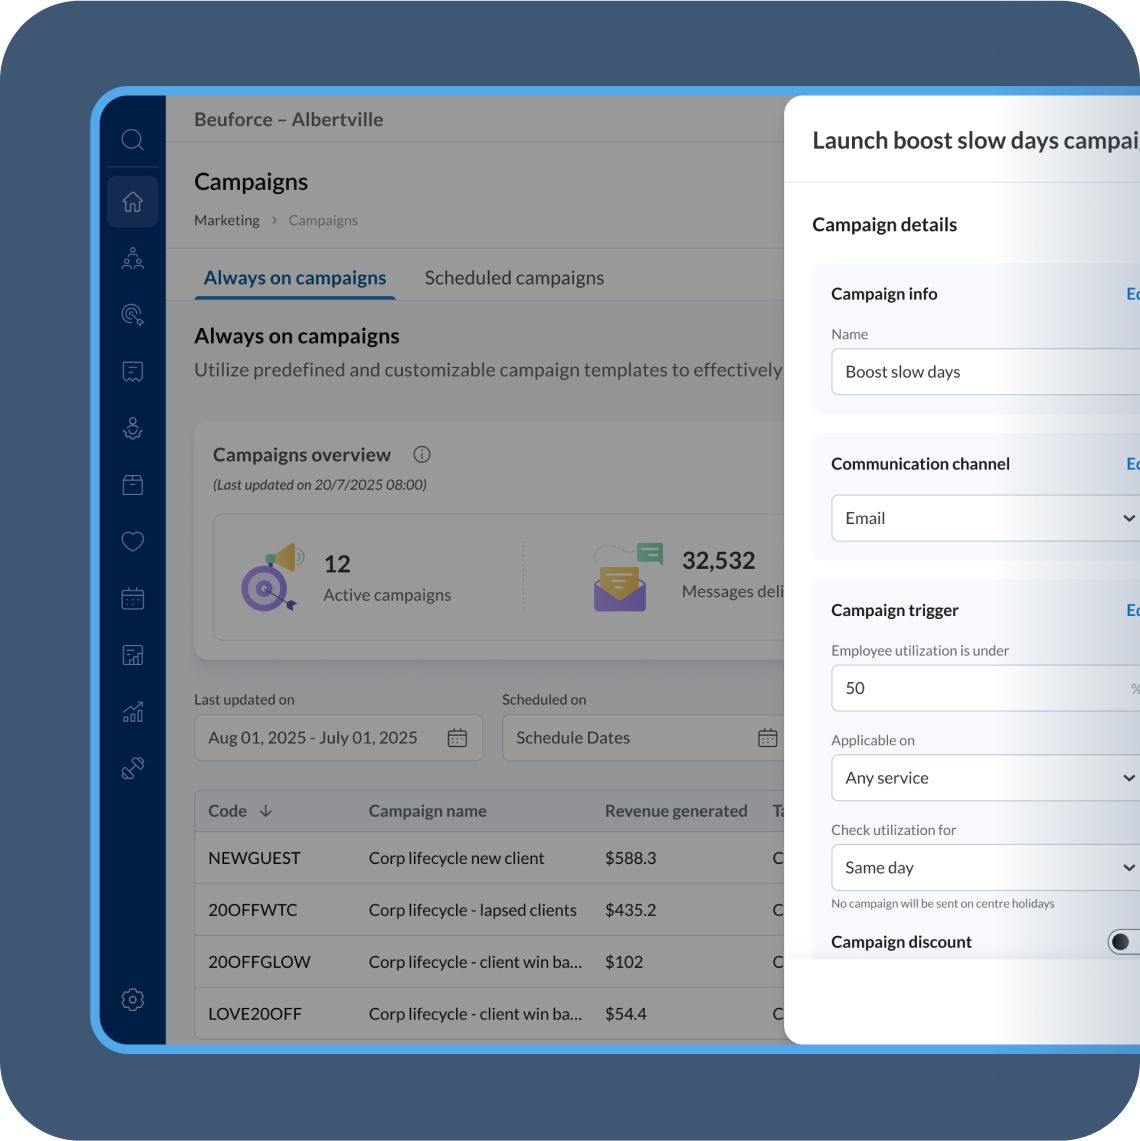Open the Same day utilization dropdown
This screenshot has width=1140, height=1141.
[x=985, y=867]
